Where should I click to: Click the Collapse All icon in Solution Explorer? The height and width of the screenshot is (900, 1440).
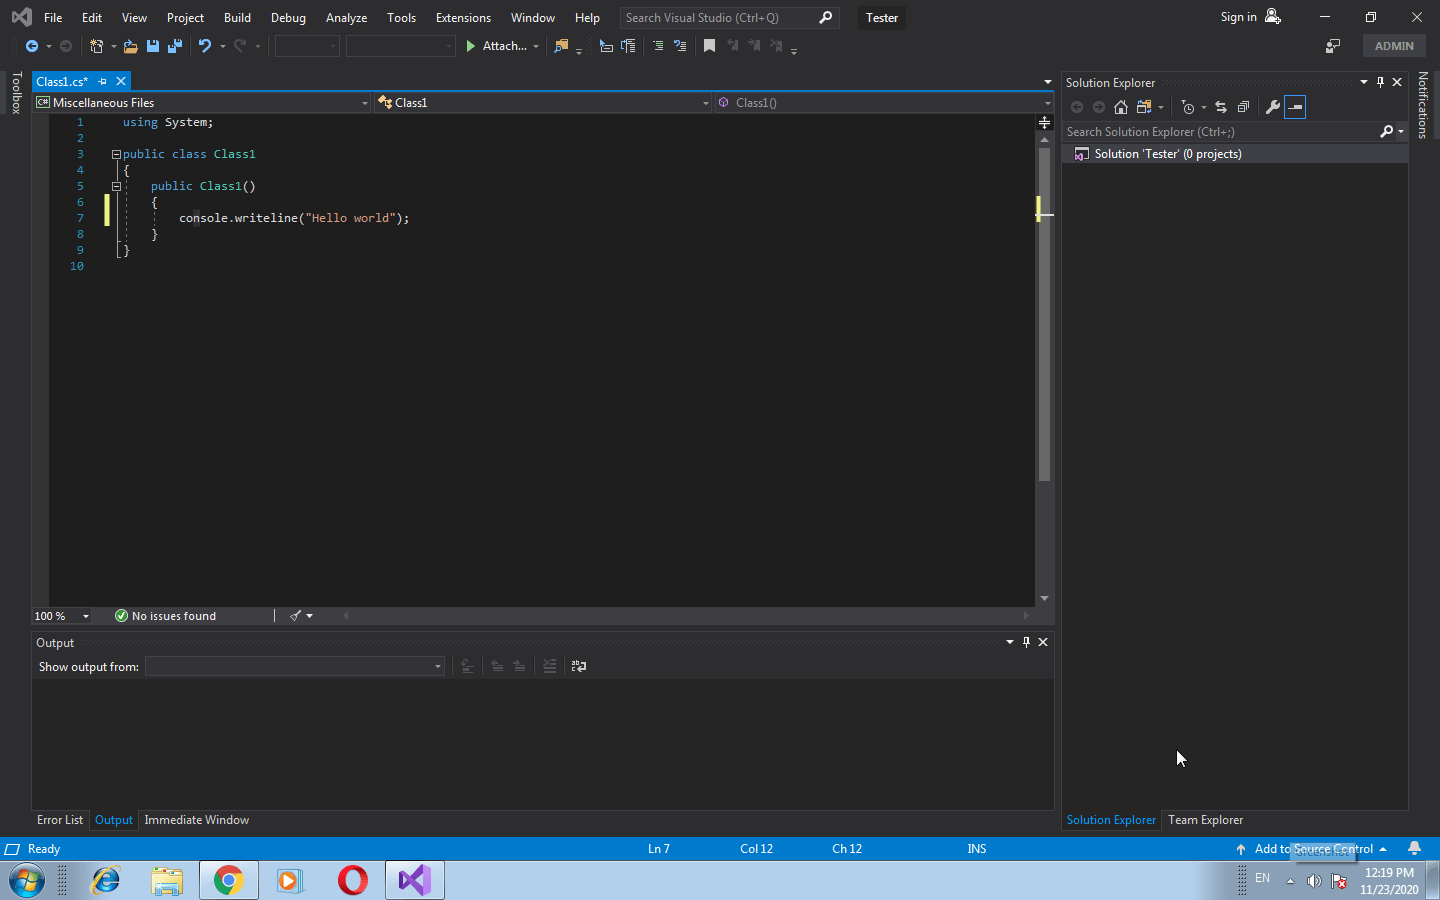tap(1243, 107)
